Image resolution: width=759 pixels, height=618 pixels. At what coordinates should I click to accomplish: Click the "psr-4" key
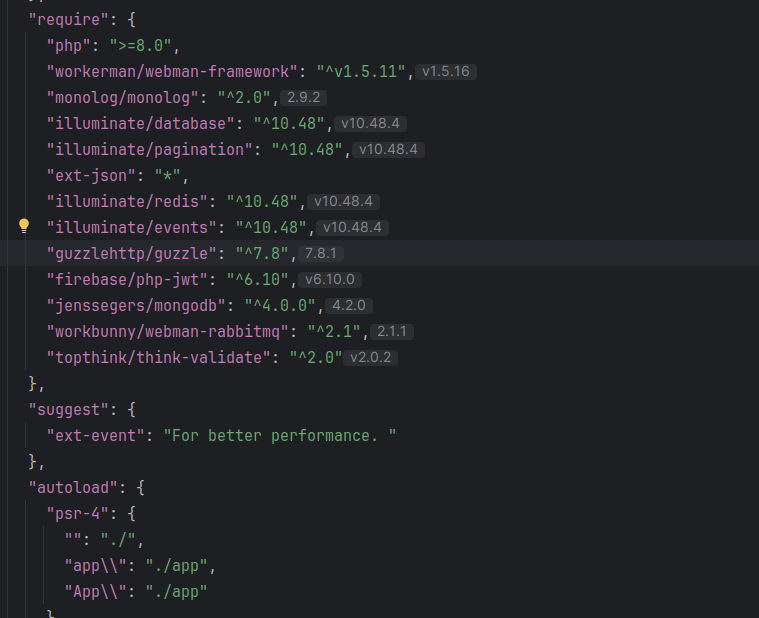coord(77,513)
